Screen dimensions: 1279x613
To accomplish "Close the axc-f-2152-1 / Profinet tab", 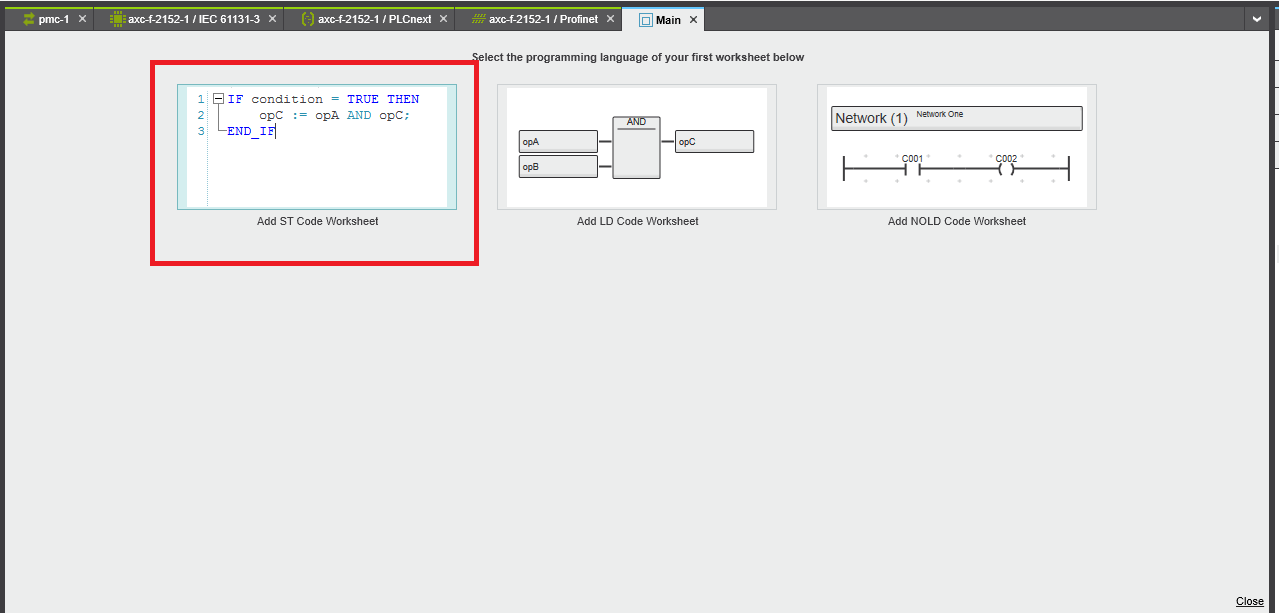I will [x=609, y=19].
